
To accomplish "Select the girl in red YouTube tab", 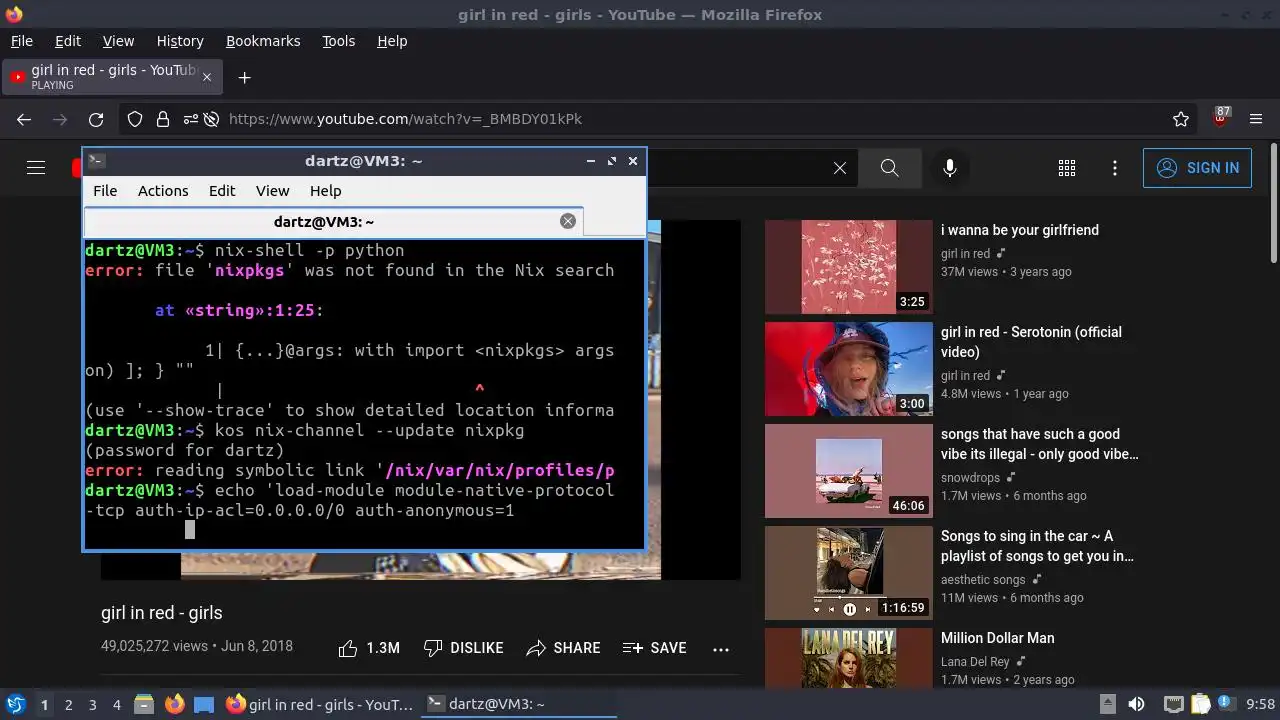I will (110, 77).
